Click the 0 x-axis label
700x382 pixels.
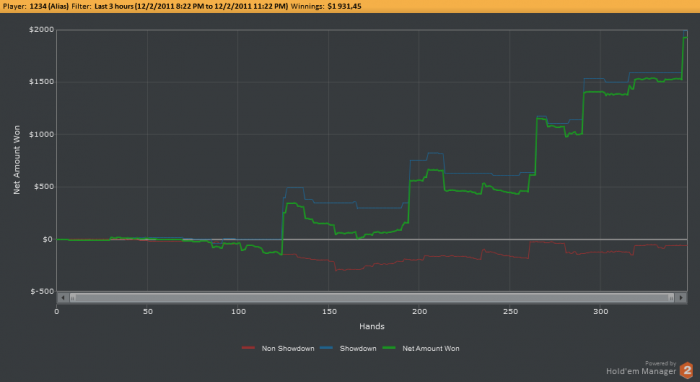pyautogui.click(x=57, y=311)
